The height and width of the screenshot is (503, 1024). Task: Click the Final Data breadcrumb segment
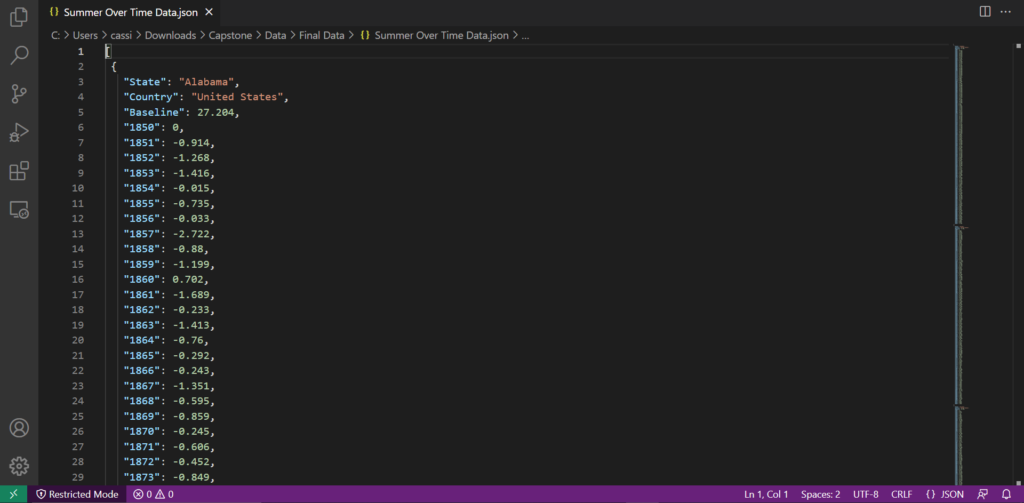[319, 35]
